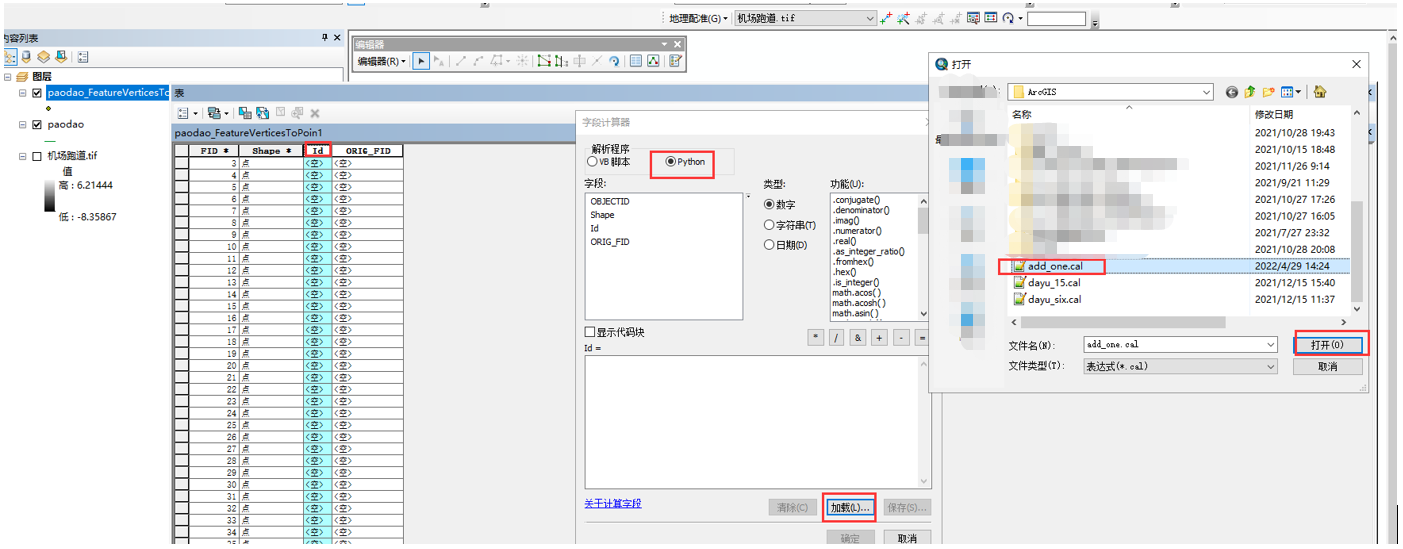Screen dimensions: 1403x549
Task: Collapse the paodao layer tree node
Action: point(22,125)
